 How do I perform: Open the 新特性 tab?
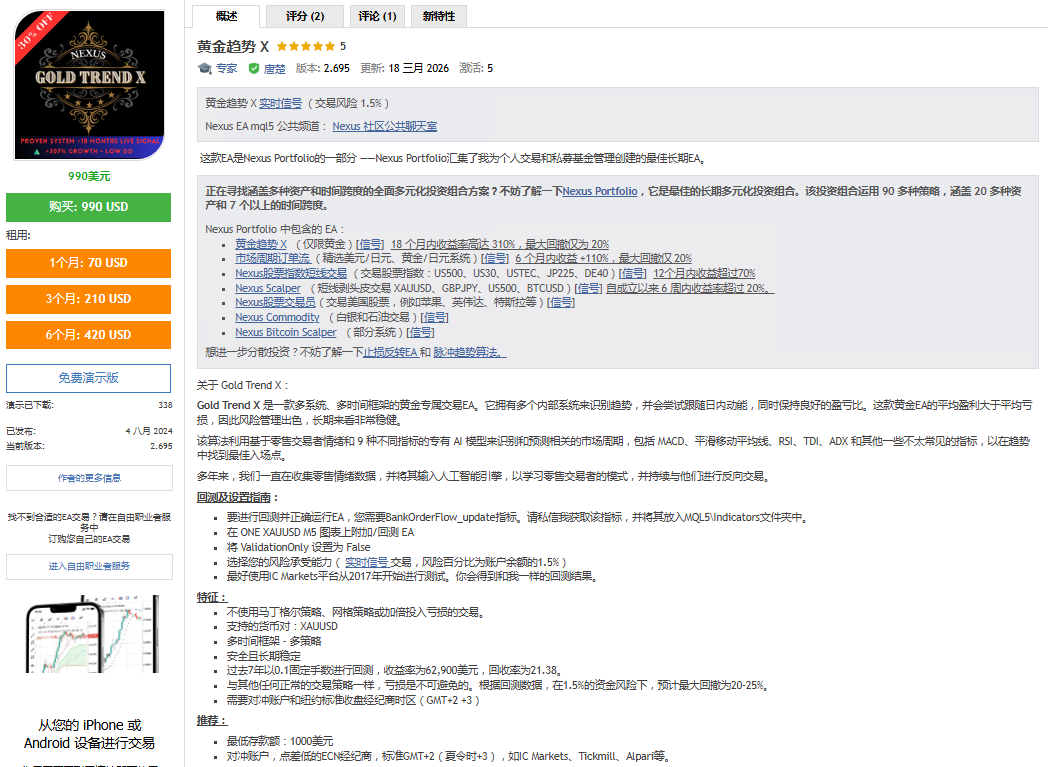438,16
